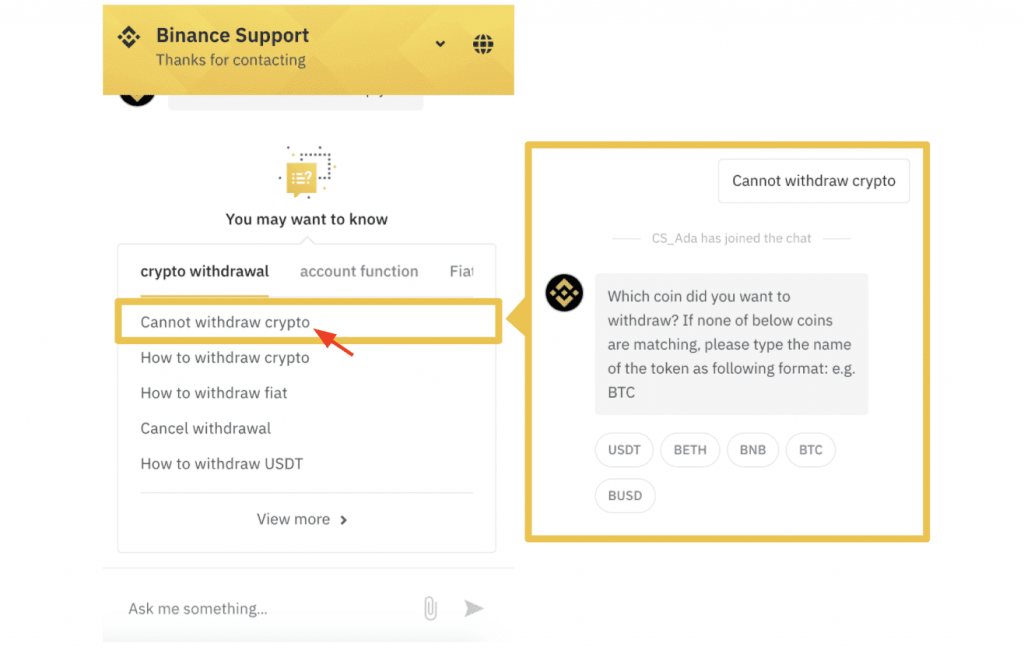1024x651 pixels.
Task: Open How to withdraw fiat topic
Action: [214, 393]
